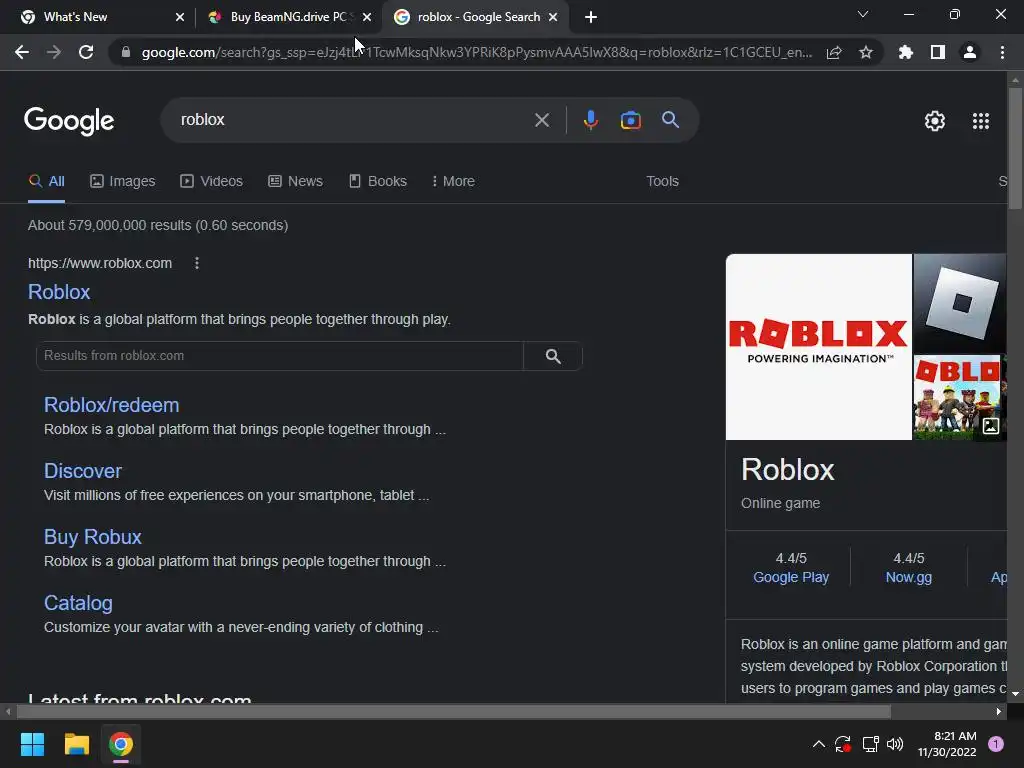This screenshot has width=1024, height=768.
Task: Show hidden system tray icons
Action: point(818,744)
